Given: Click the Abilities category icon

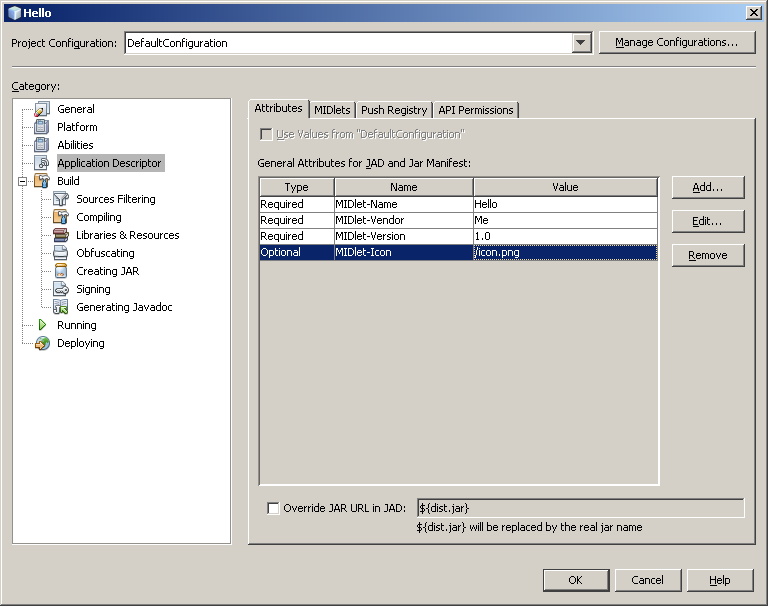Looking at the screenshot, I should [42, 145].
